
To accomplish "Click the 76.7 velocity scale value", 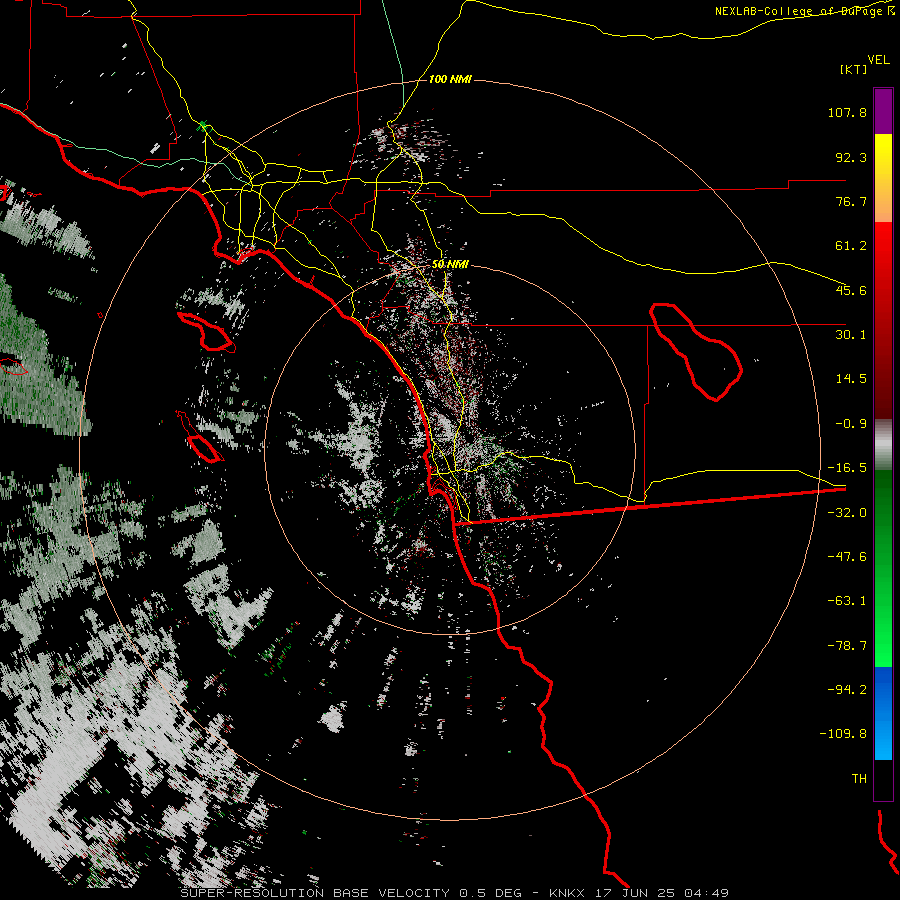I will [x=851, y=201].
